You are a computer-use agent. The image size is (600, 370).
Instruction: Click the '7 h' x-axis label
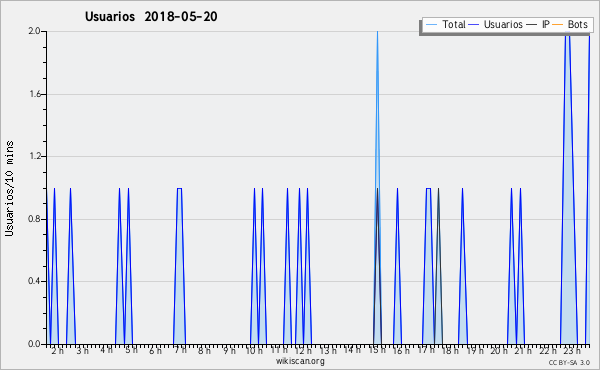coord(180,350)
